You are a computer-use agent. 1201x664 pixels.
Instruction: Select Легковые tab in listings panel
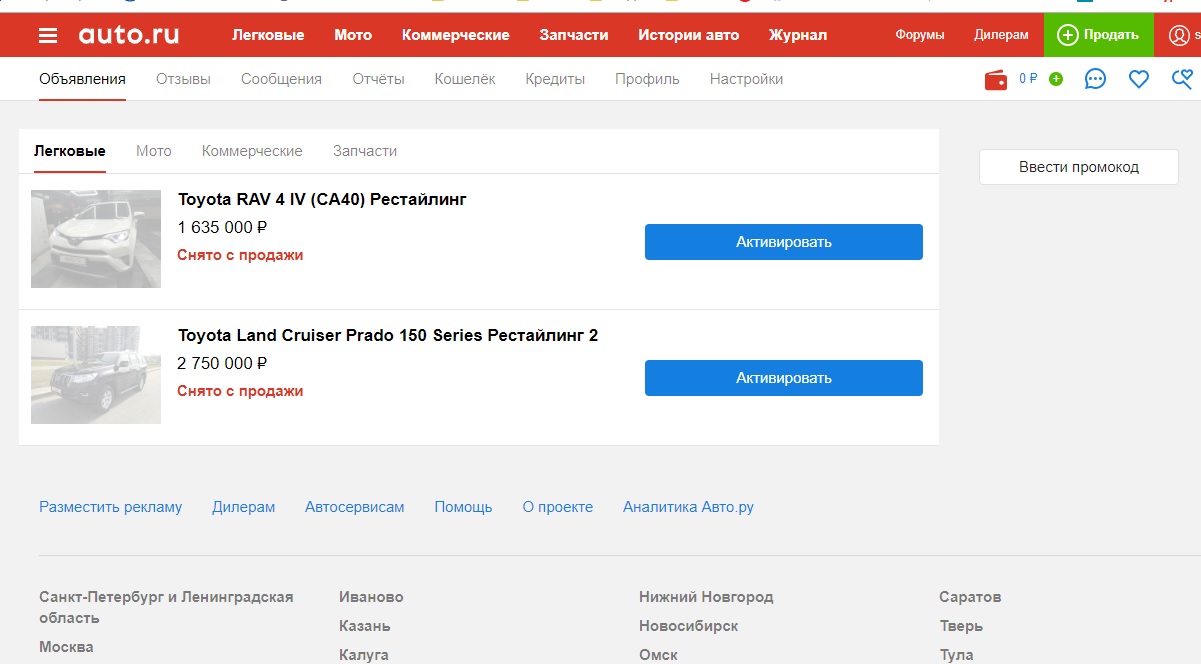coord(70,151)
